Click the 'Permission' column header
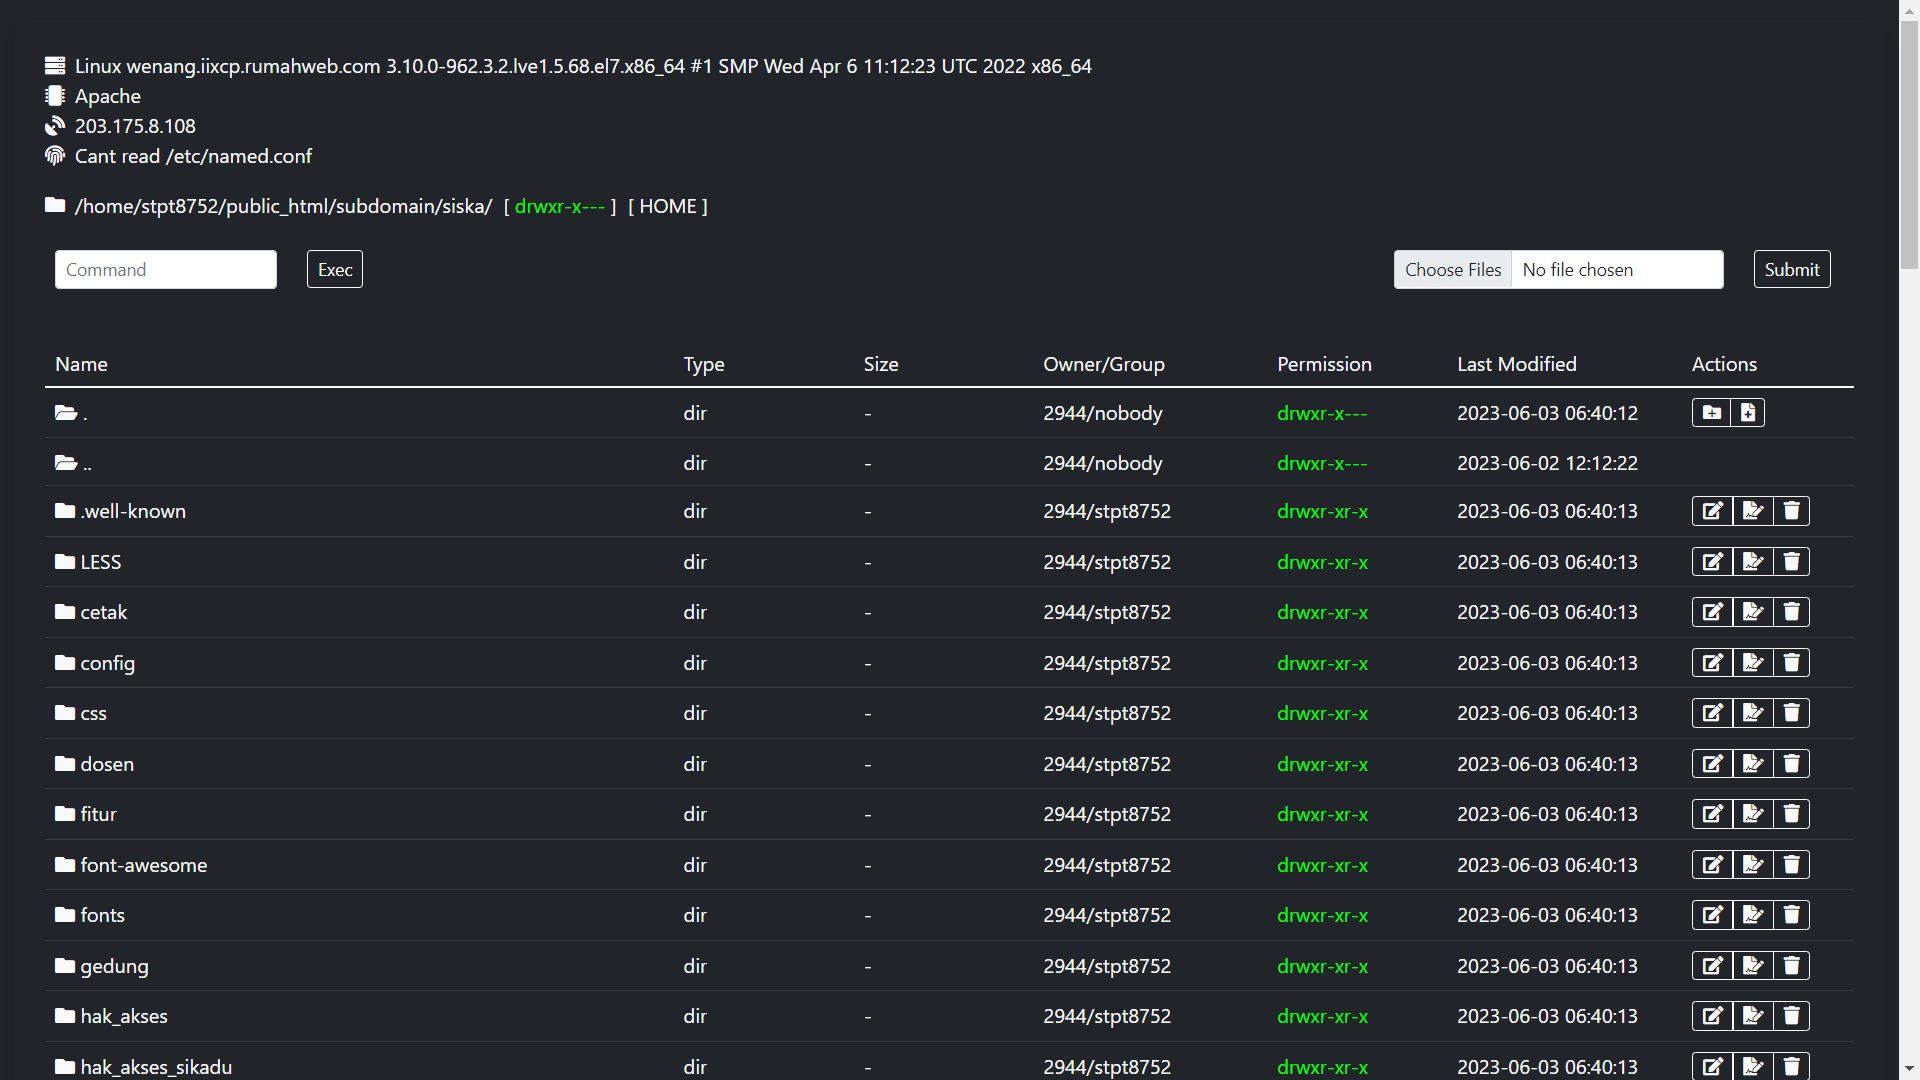 click(x=1324, y=364)
